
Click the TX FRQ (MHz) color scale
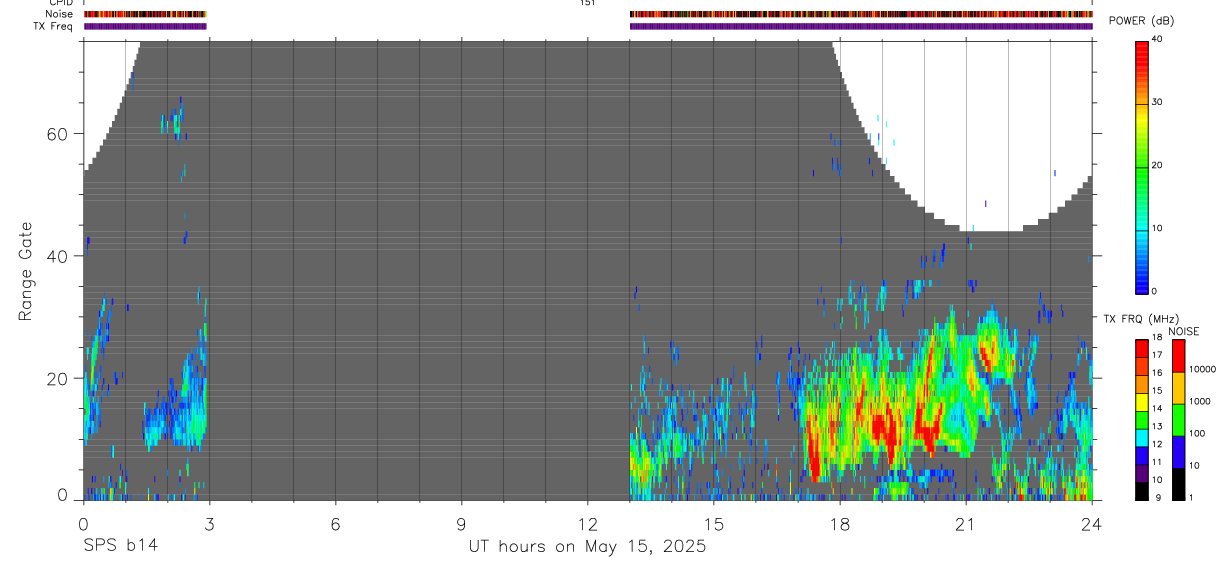point(1142,419)
